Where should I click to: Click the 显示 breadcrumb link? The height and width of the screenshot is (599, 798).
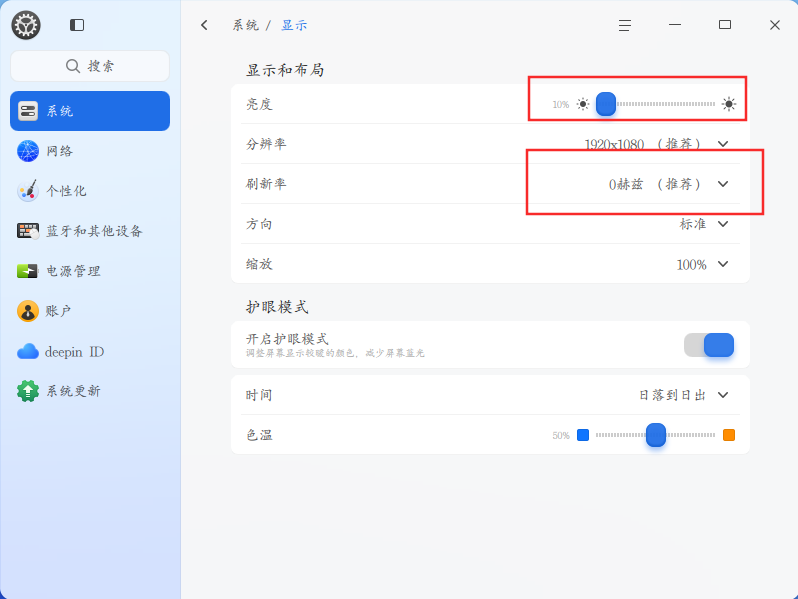tap(294, 25)
